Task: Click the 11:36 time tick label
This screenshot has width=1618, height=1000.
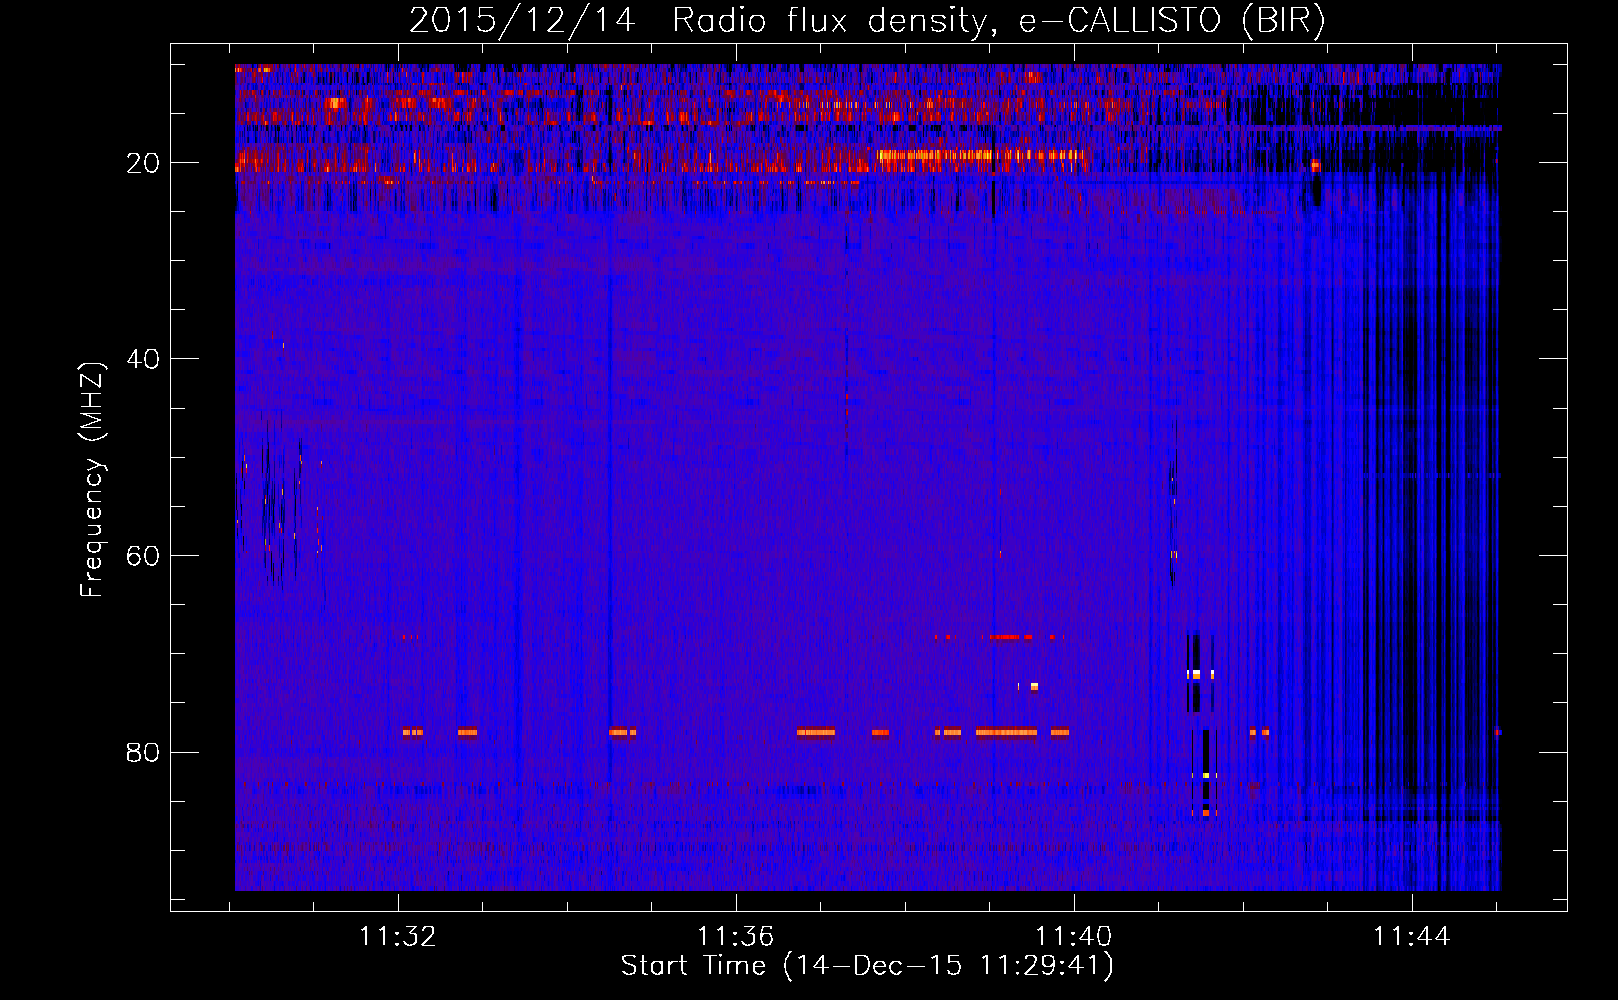Action: 736,937
